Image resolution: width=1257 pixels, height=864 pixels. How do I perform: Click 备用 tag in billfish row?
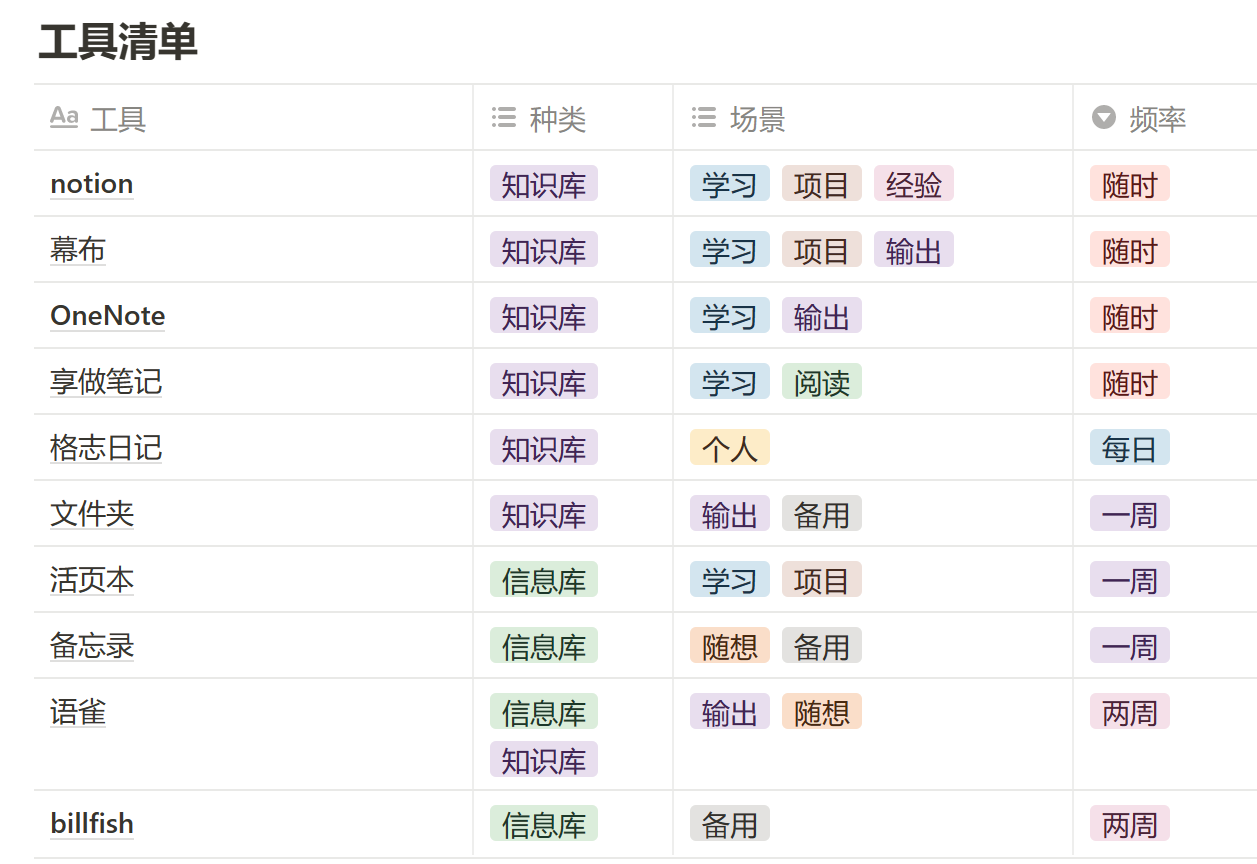tap(730, 824)
